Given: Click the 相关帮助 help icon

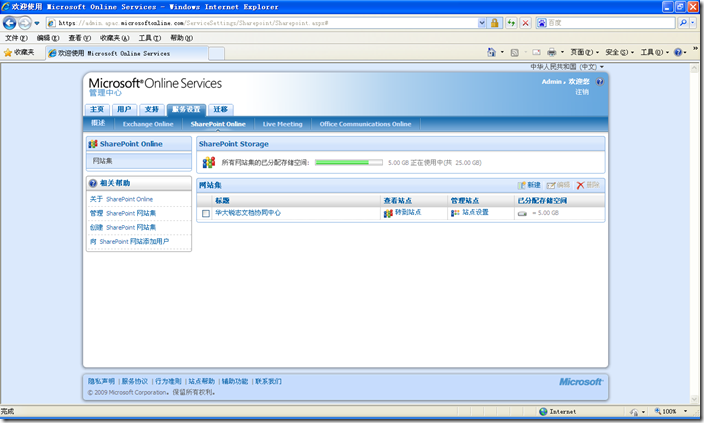Looking at the screenshot, I should click(x=93, y=183).
